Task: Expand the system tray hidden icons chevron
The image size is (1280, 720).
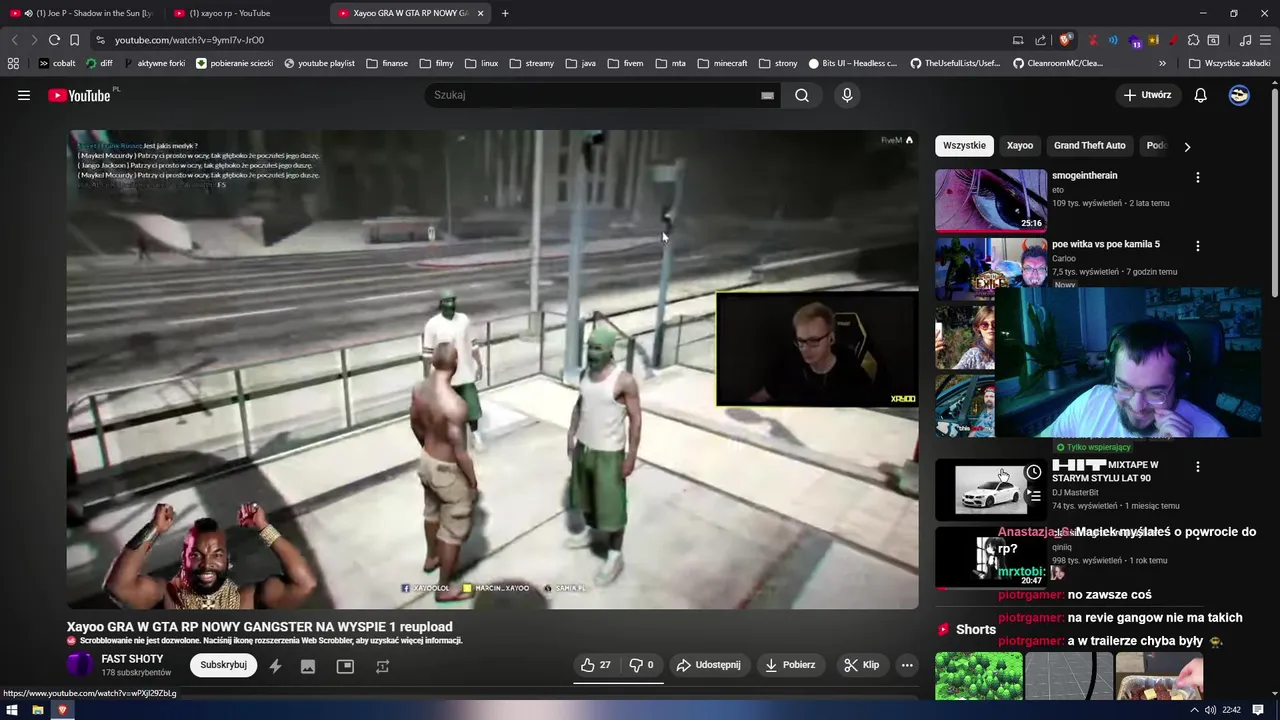Action: pyautogui.click(x=1195, y=710)
